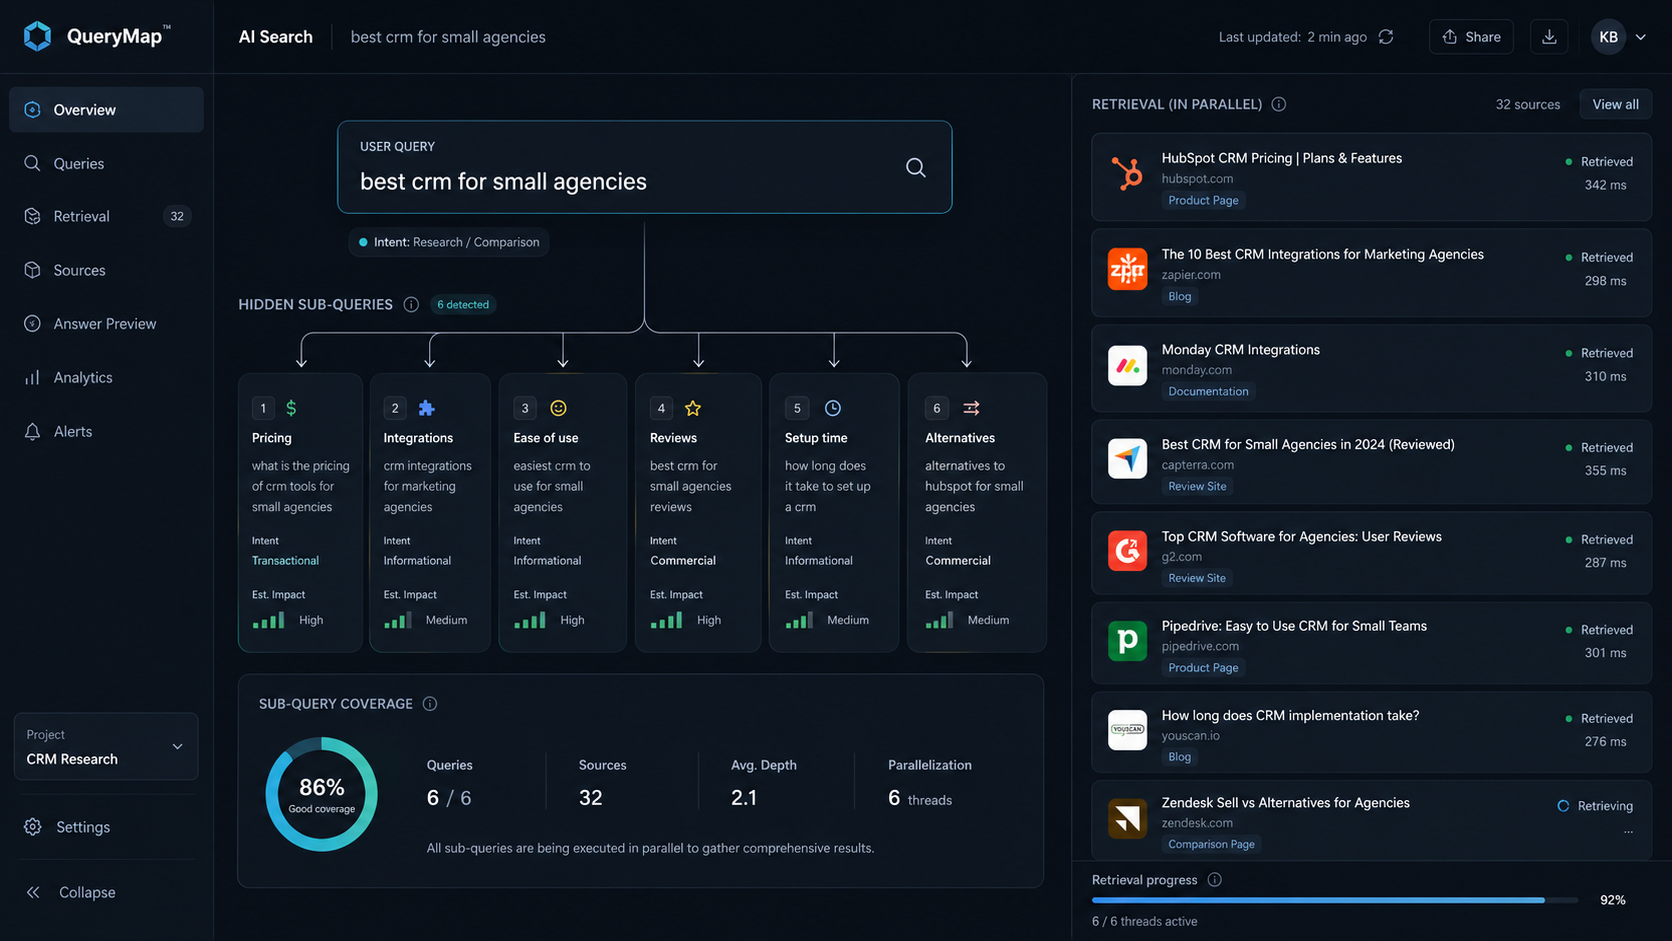Open Answer Preview in sidebar
The height and width of the screenshot is (941, 1672).
click(106, 324)
